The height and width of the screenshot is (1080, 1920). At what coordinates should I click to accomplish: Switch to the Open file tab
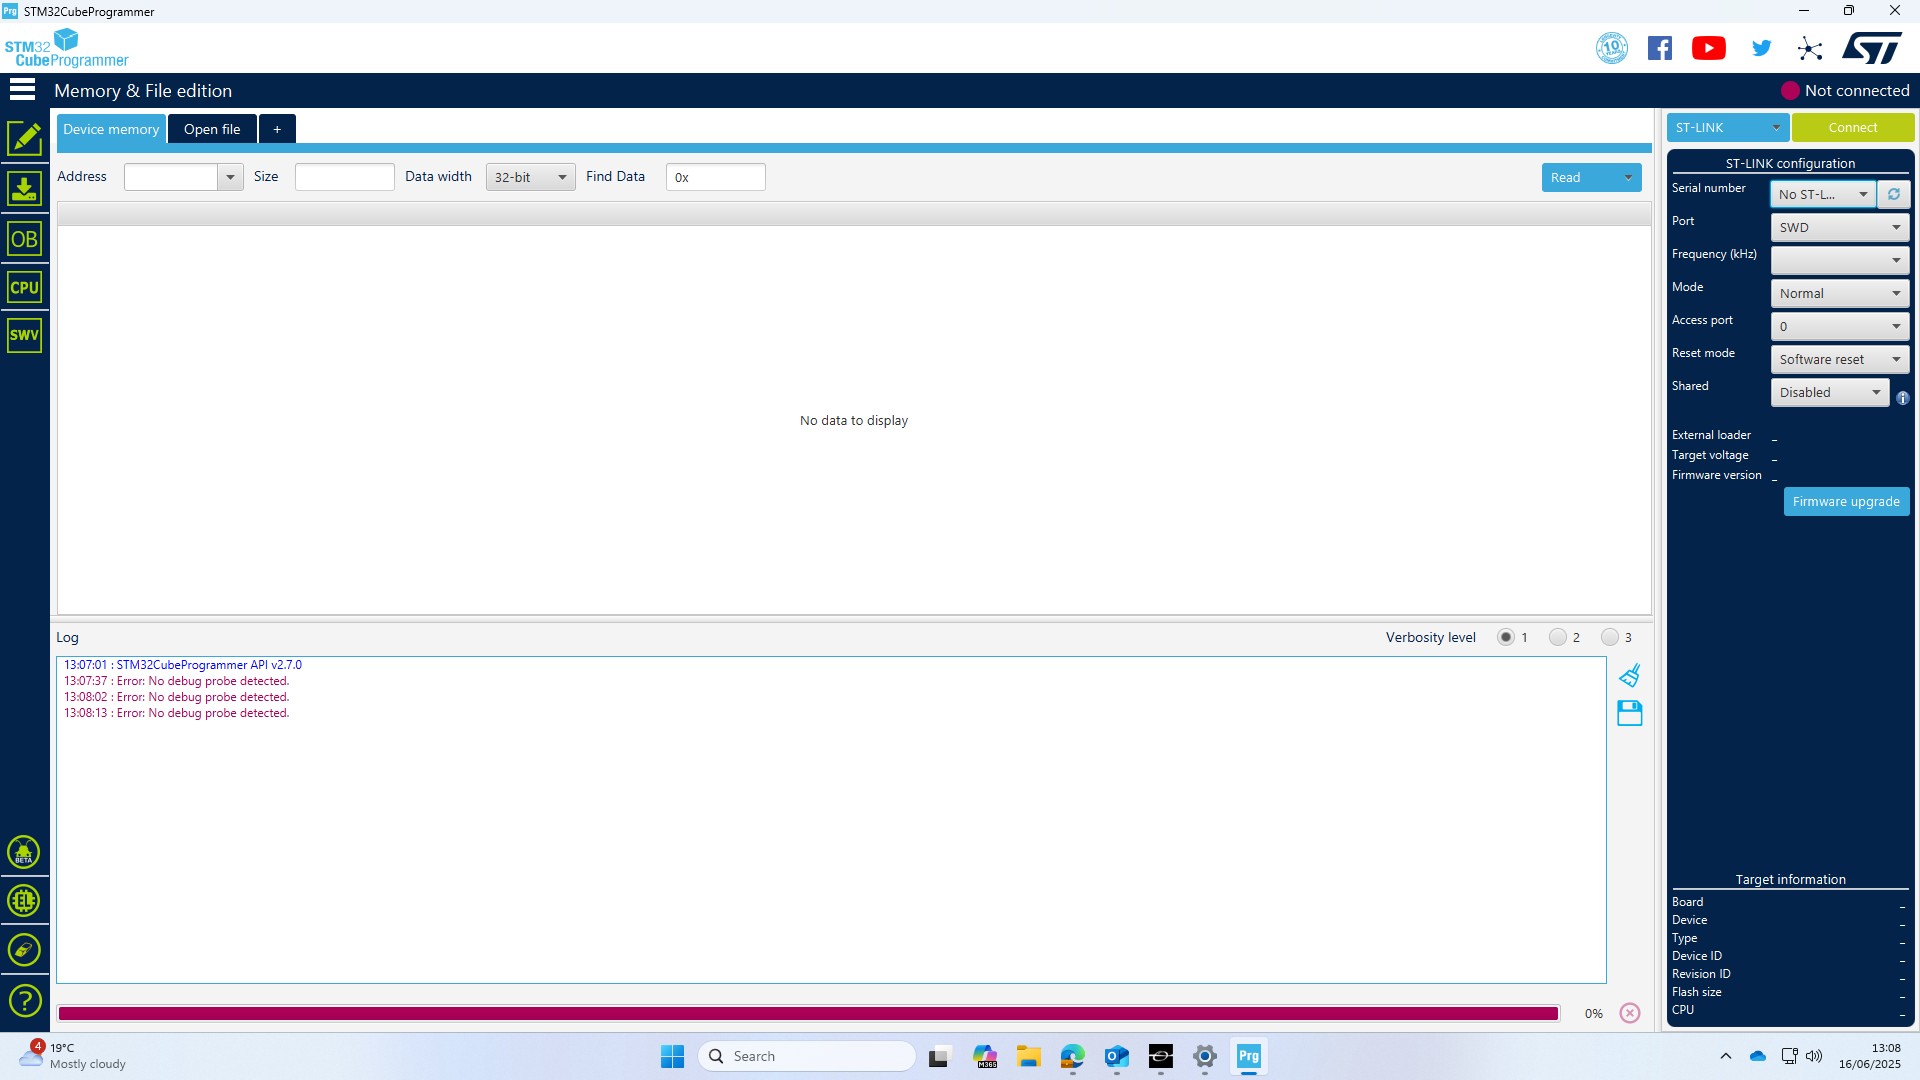coord(212,129)
